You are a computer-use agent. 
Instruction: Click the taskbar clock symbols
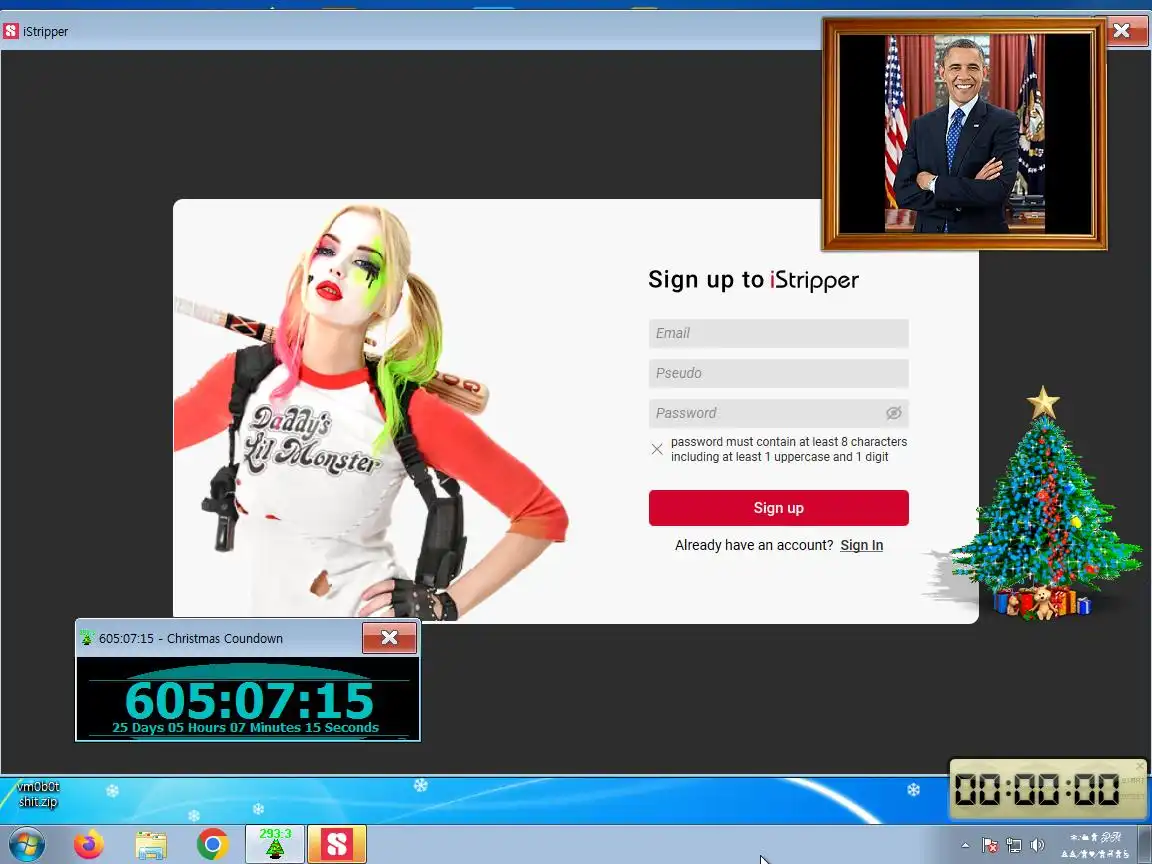(1095, 846)
